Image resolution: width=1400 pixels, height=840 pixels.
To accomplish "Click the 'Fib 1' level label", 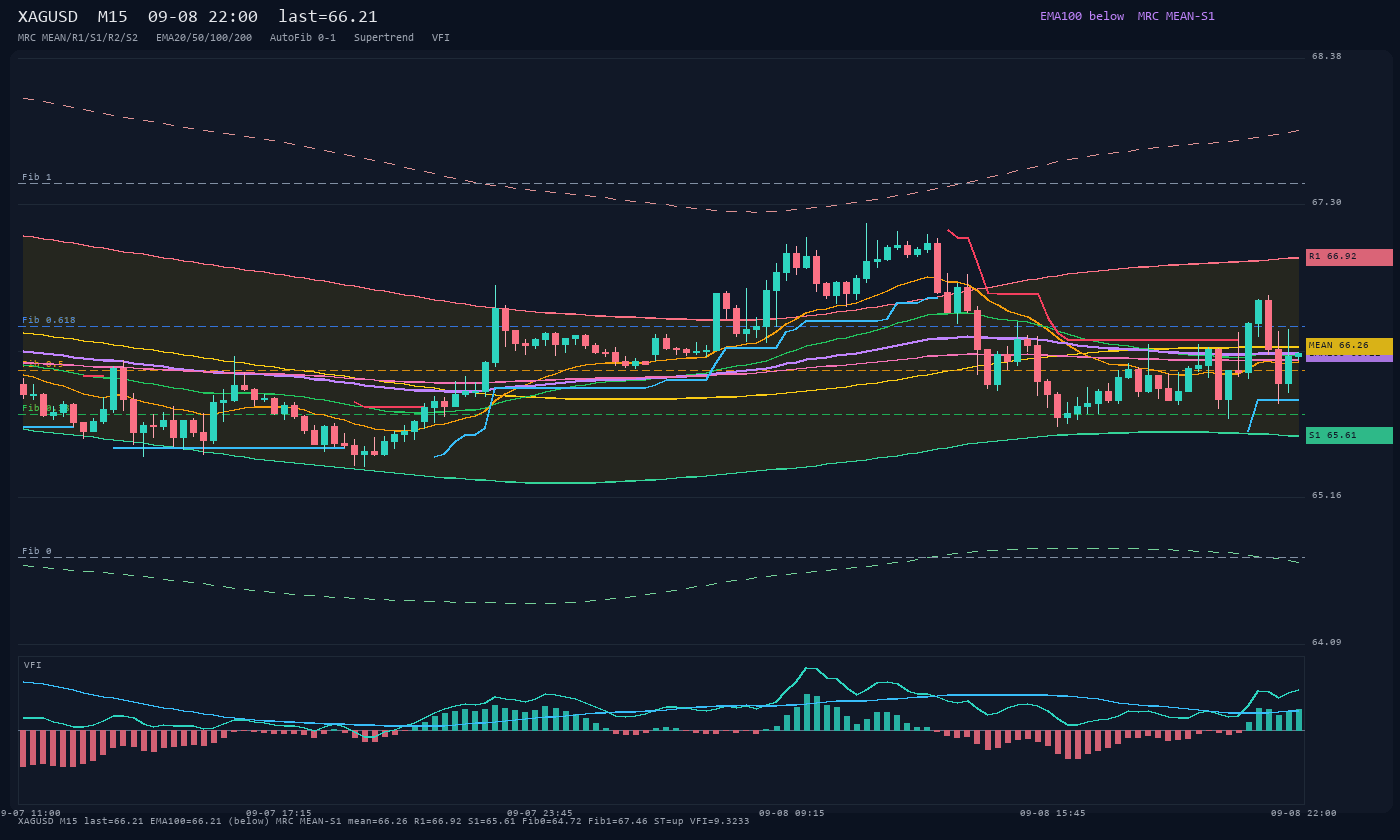I will click(37, 177).
